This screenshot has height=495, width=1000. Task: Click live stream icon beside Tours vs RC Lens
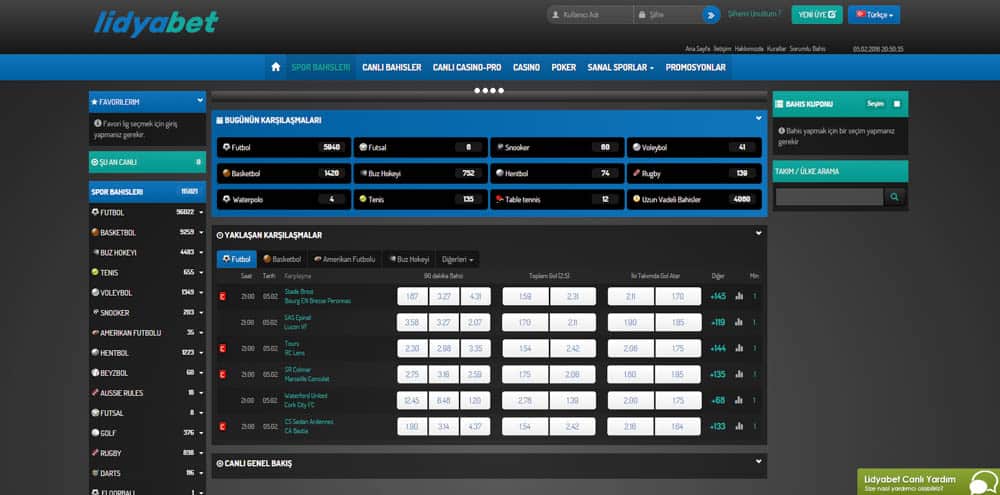coord(223,348)
